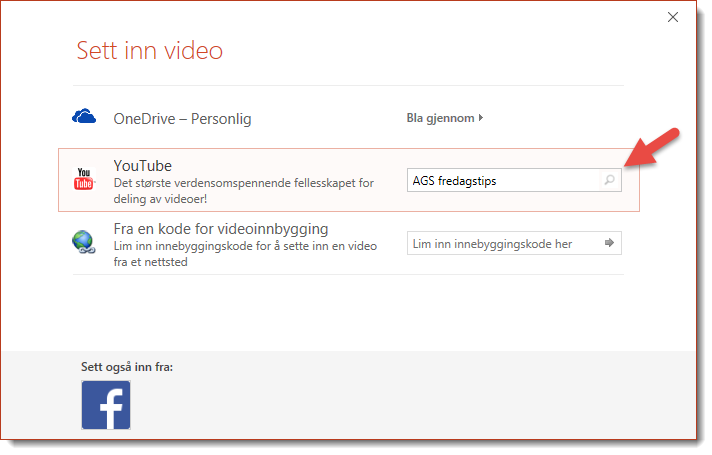Select the OneDrive – Personlig label
Viewport: 712px width, 455px height.
[x=182, y=119]
